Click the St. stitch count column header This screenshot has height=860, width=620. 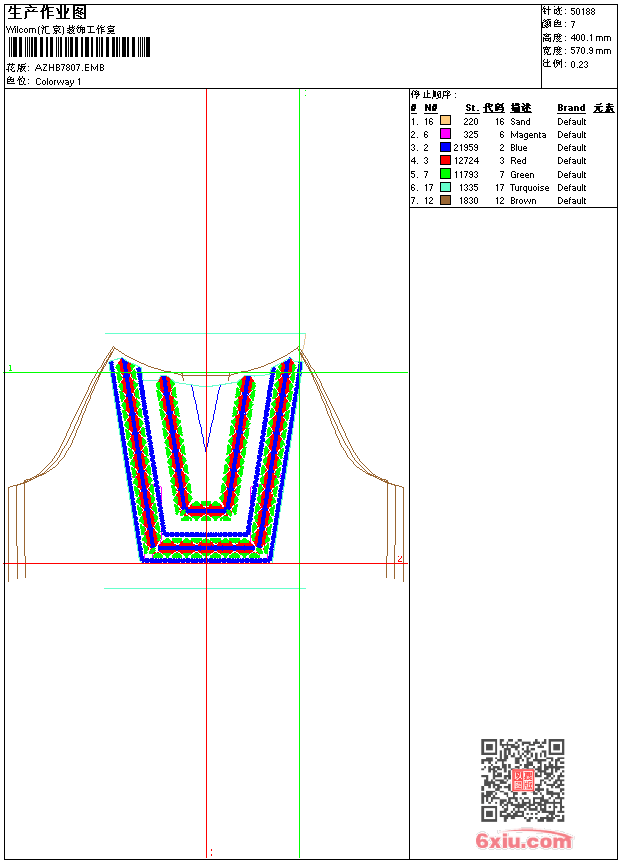click(471, 108)
